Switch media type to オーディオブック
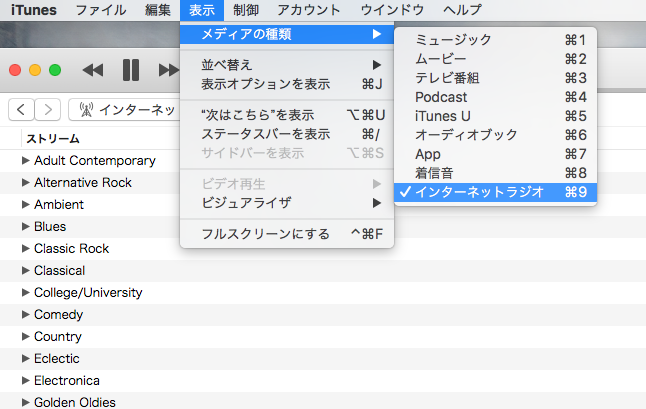 (495, 135)
